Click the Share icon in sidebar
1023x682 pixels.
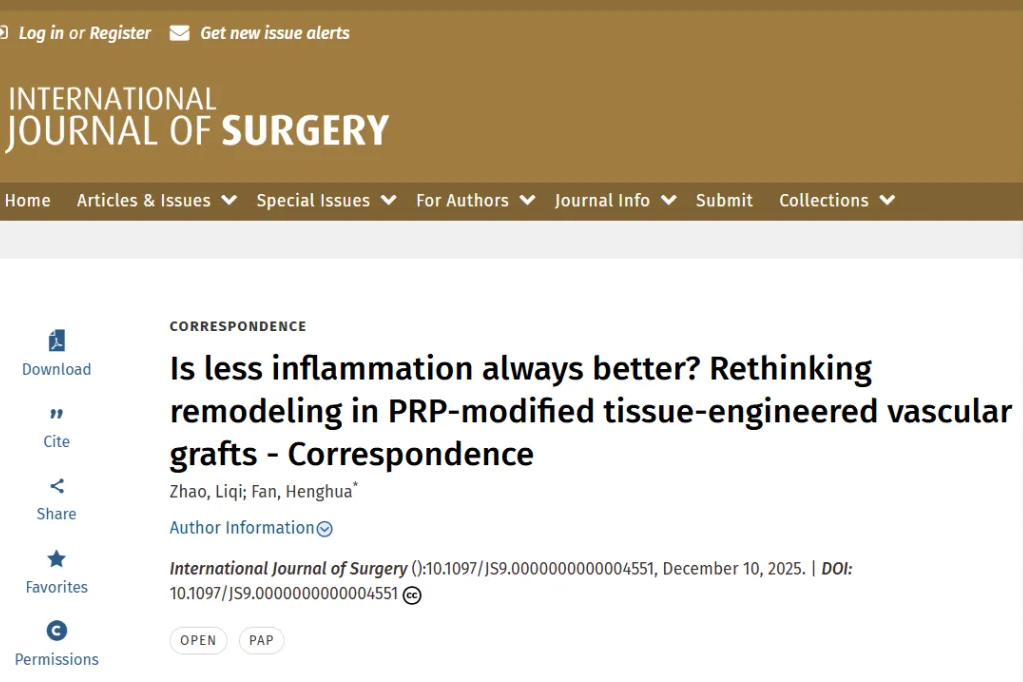(56, 486)
